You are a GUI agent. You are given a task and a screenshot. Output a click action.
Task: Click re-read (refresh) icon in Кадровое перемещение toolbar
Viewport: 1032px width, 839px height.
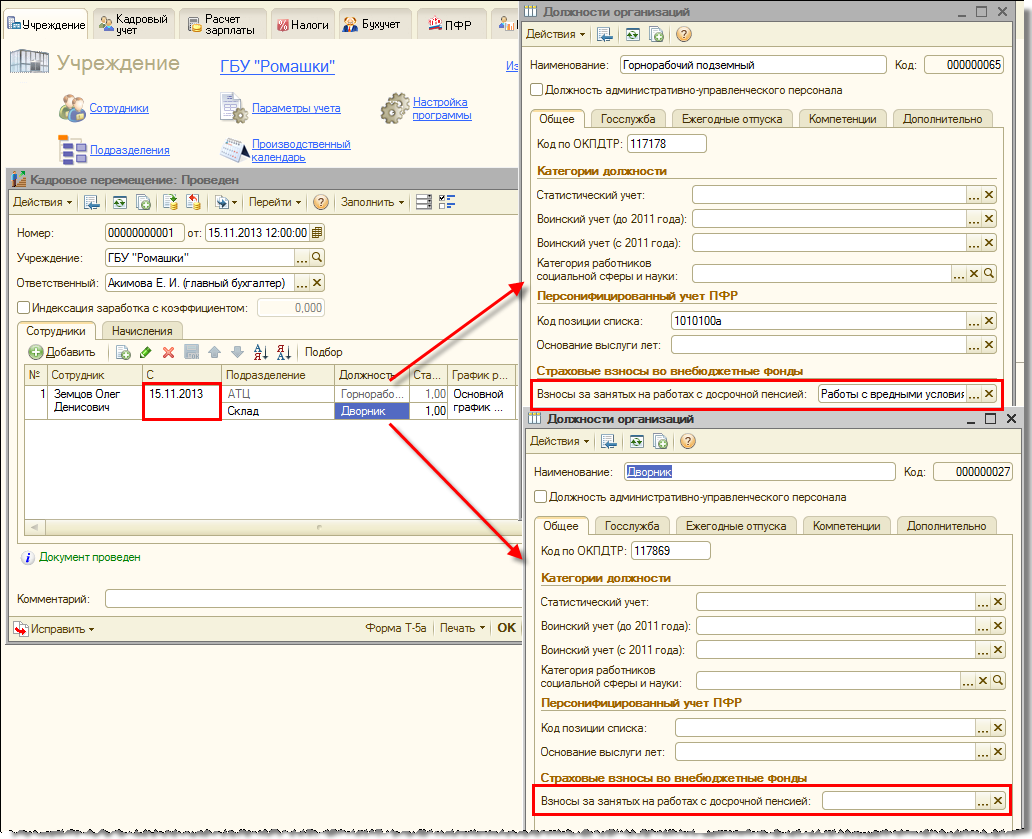tap(119, 202)
